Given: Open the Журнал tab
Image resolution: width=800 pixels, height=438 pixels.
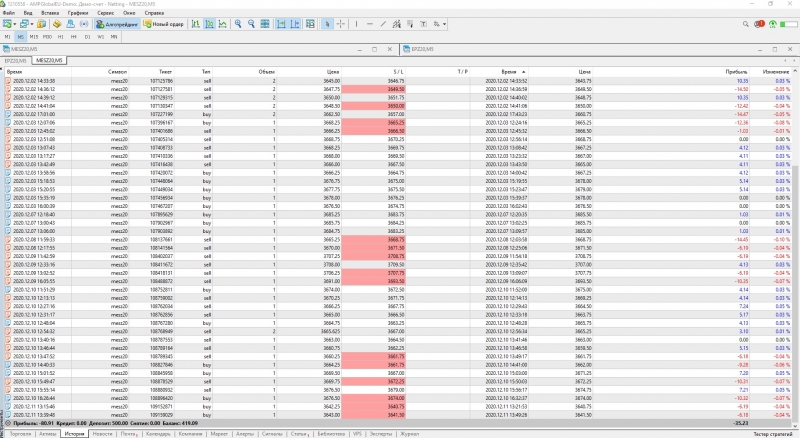Looking at the screenshot, I should click(409, 434).
